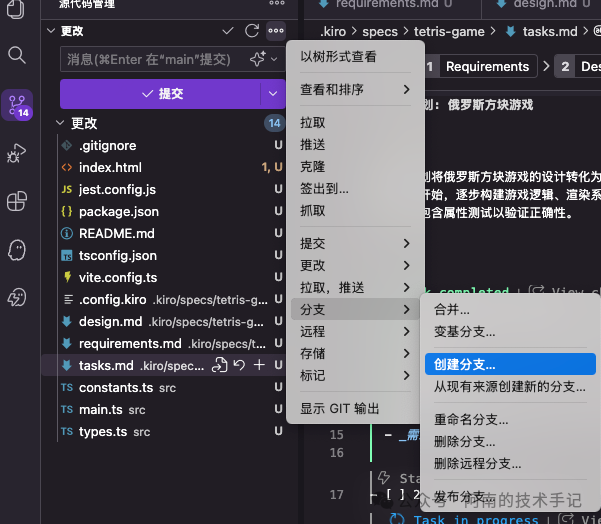Choose 删除远程分支... in submenu
Viewport: 601px width, 524px height.
tap(510, 463)
